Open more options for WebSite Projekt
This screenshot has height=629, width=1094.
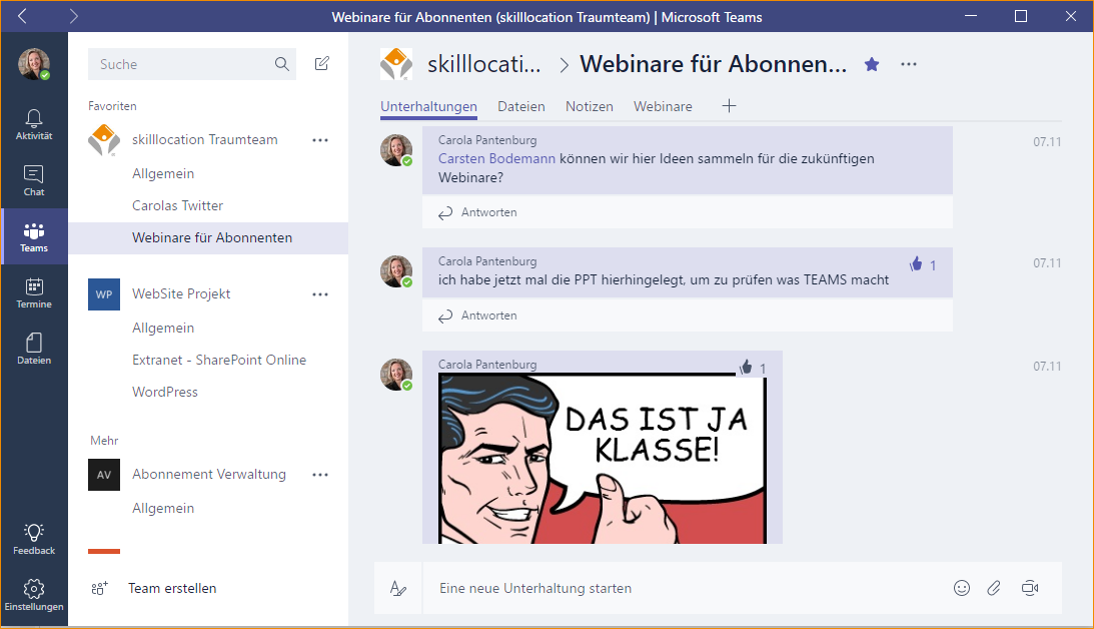pyautogui.click(x=320, y=294)
